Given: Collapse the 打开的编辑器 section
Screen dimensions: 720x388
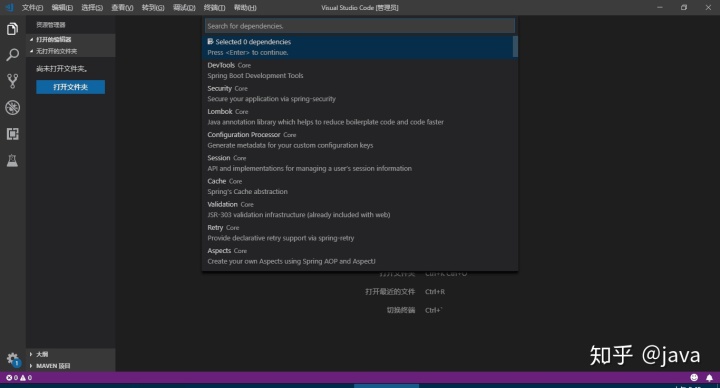Looking at the screenshot, I should point(70,39).
